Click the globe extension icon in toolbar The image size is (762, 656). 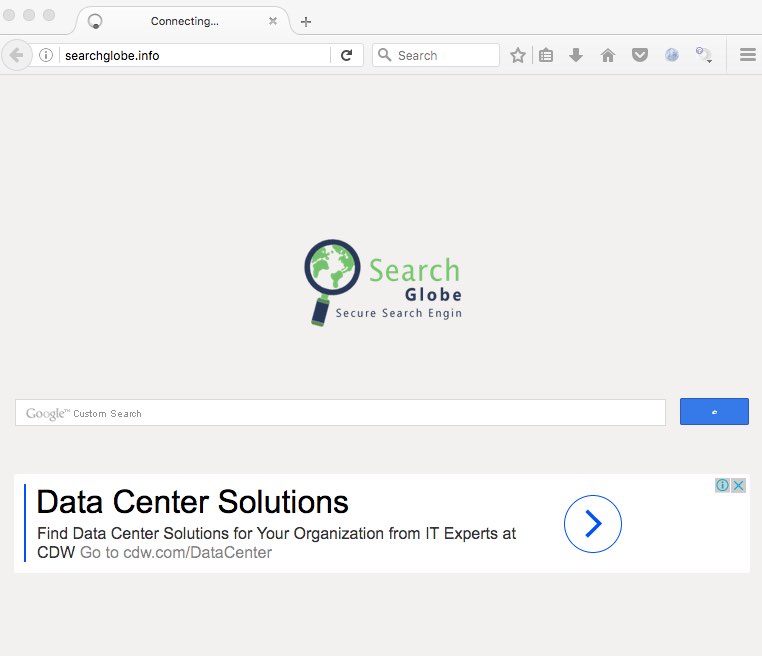pyautogui.click(x=672, y=56)
